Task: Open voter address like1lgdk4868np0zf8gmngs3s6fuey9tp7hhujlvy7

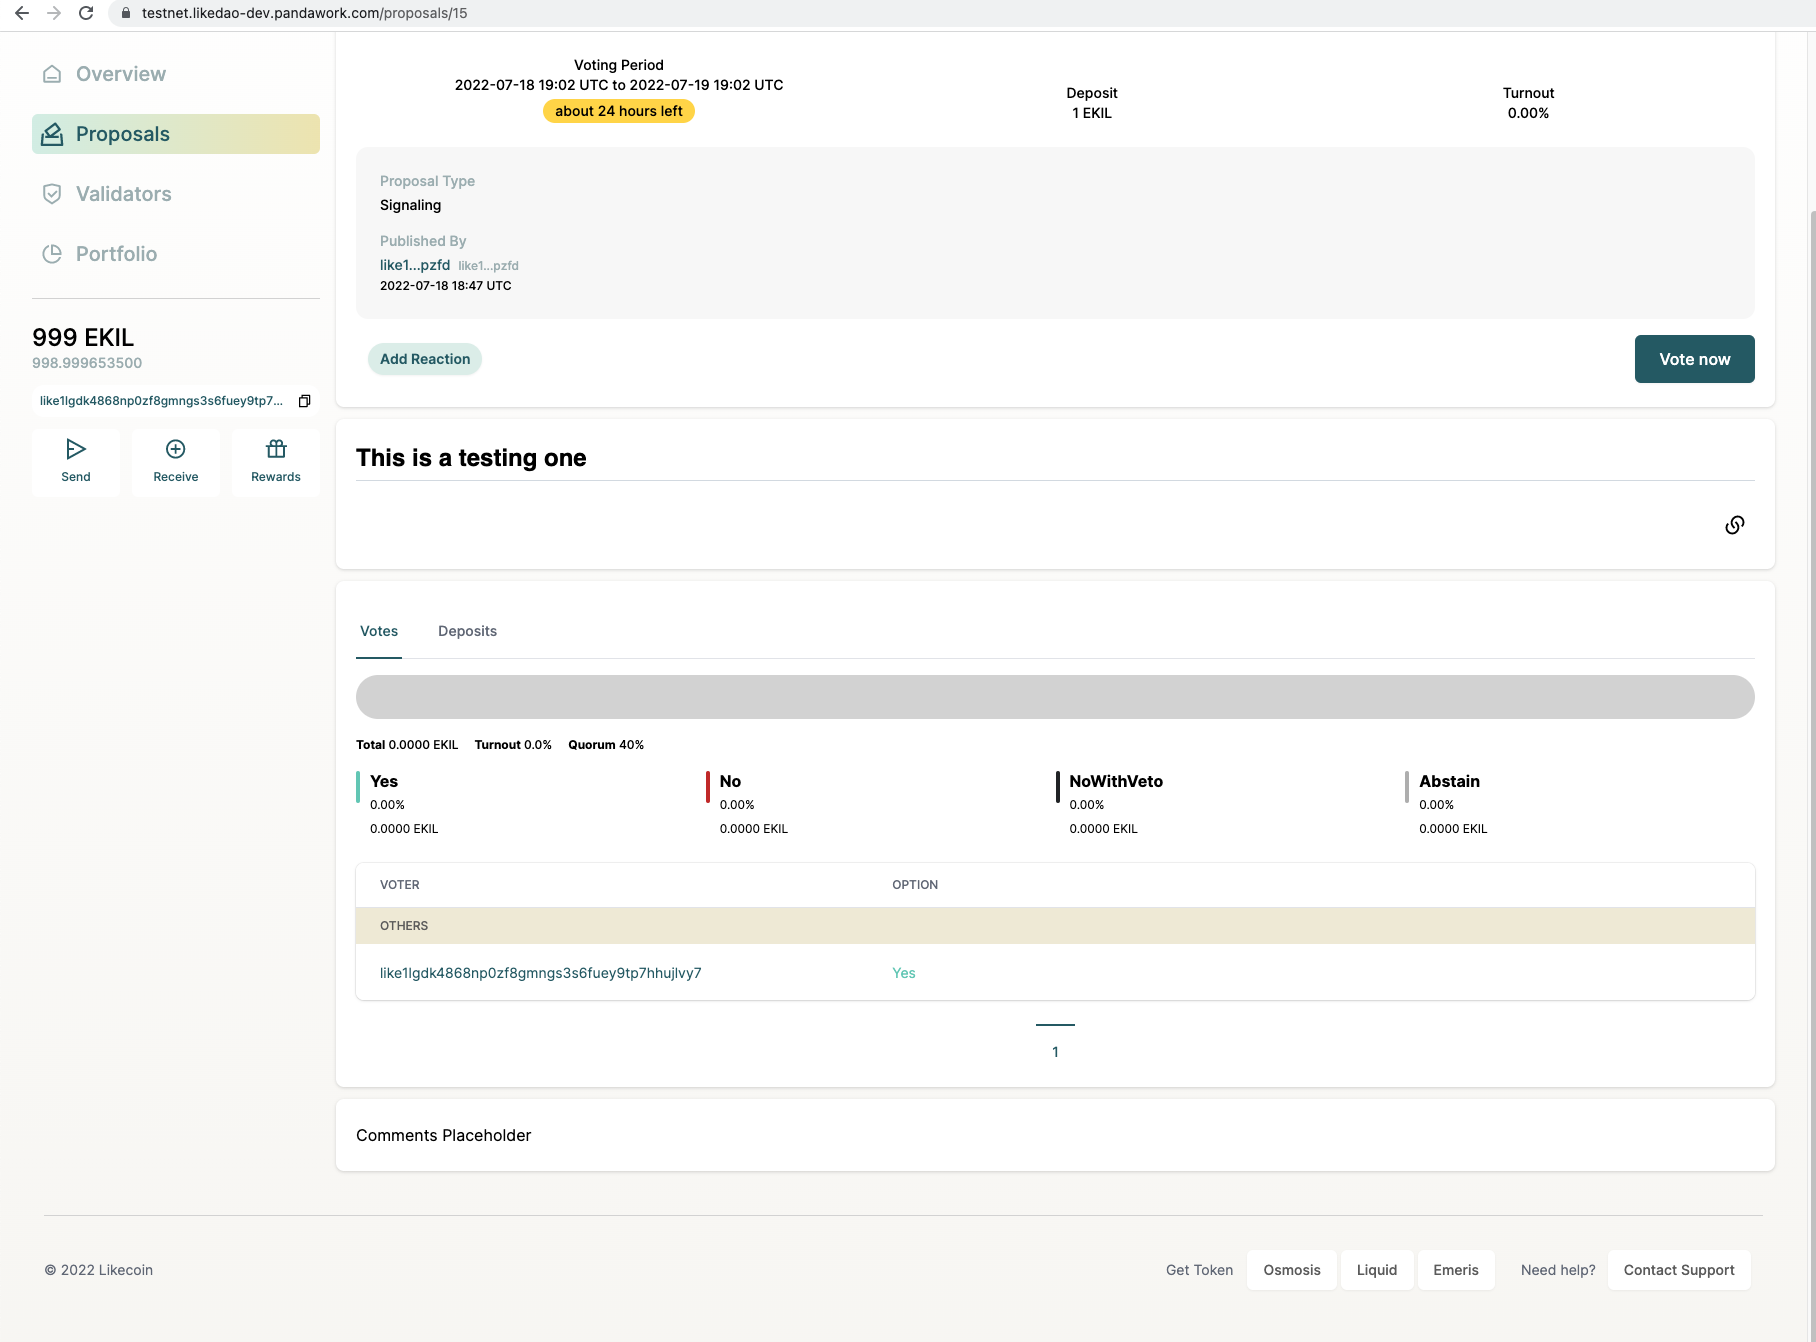Action: coord(541,973)
